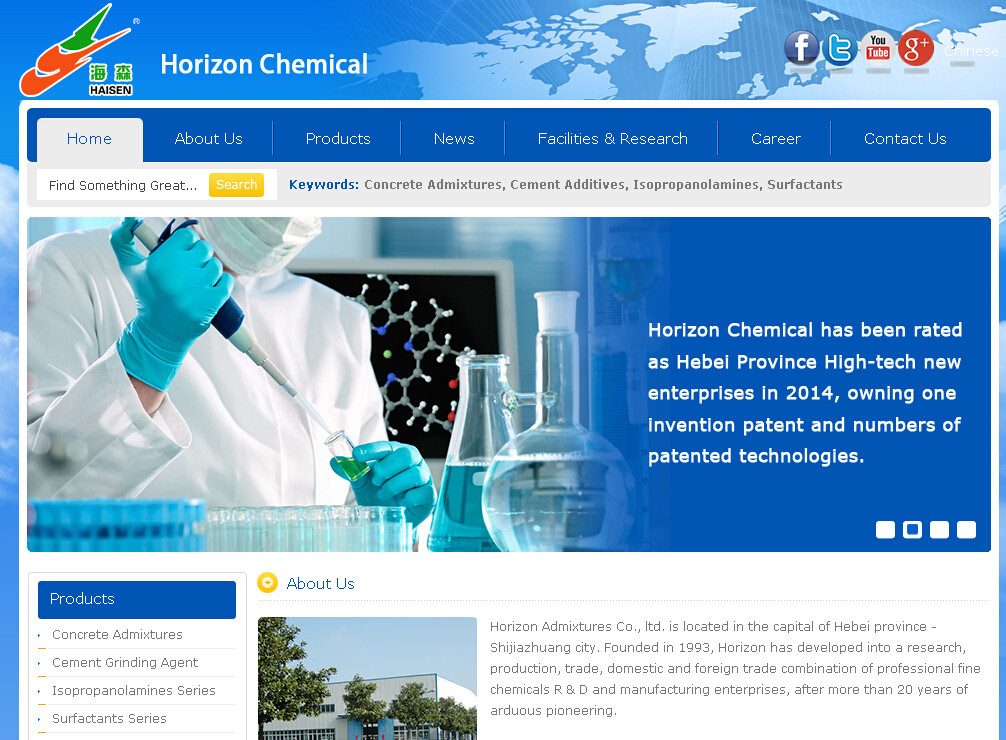The height and width of the screenshot is (740, 1006).
Task: Open Isopropanolamines Series product category
Action: (x=133, y=691)
